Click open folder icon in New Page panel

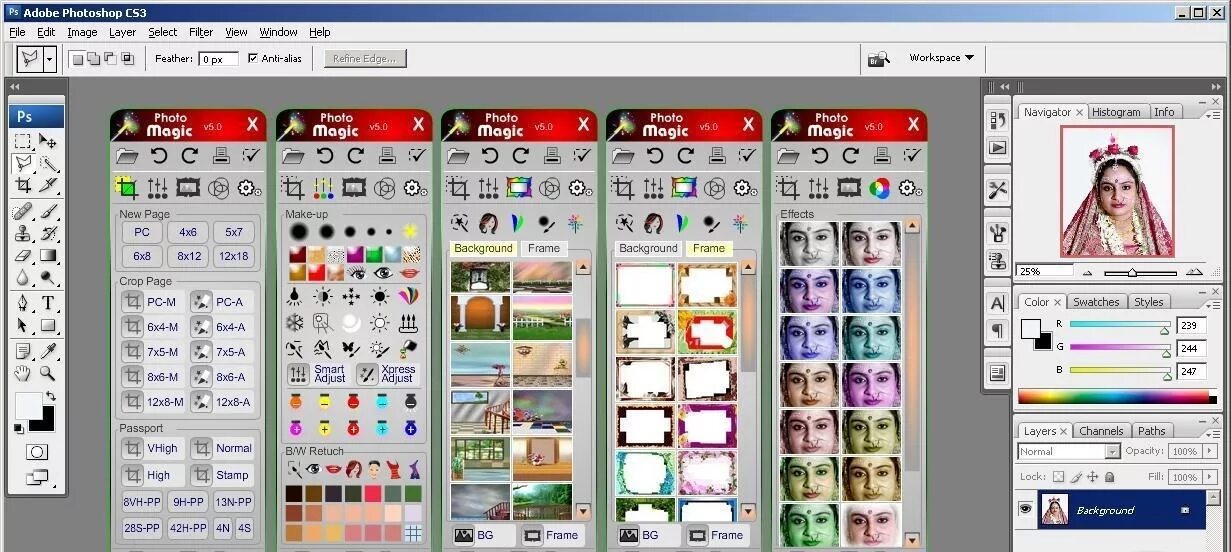(127, 156)
